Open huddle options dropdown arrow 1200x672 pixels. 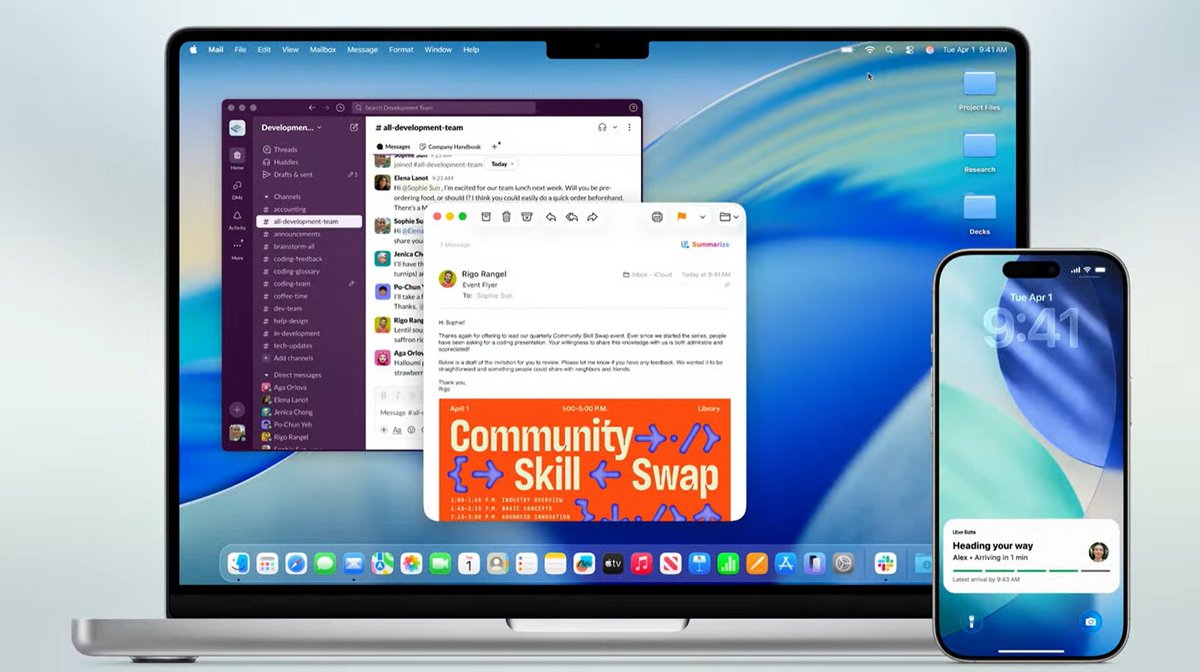click(x=615, y=128)
